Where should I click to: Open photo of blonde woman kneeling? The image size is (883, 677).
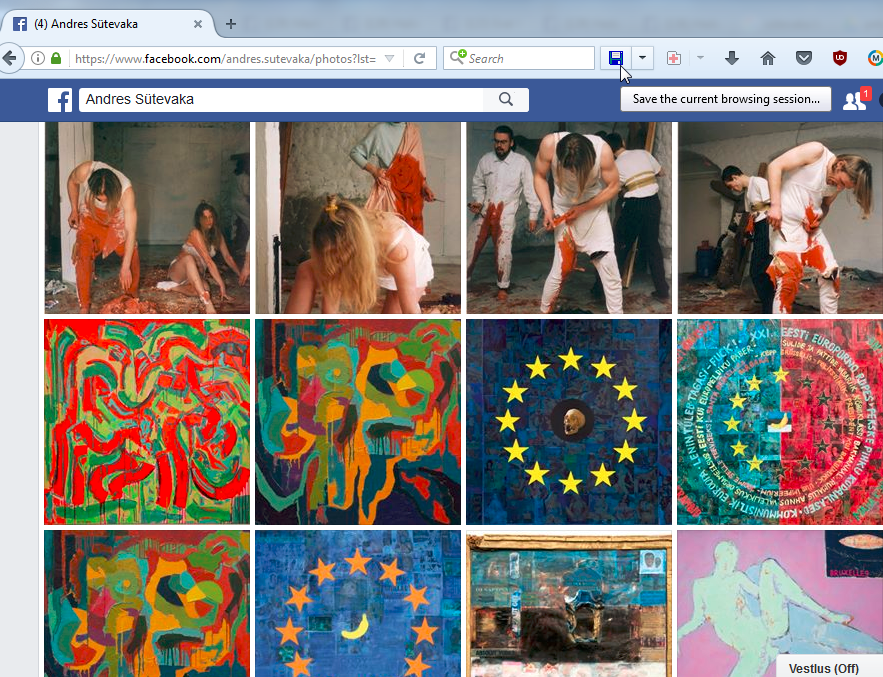click(x=358, y=217)
